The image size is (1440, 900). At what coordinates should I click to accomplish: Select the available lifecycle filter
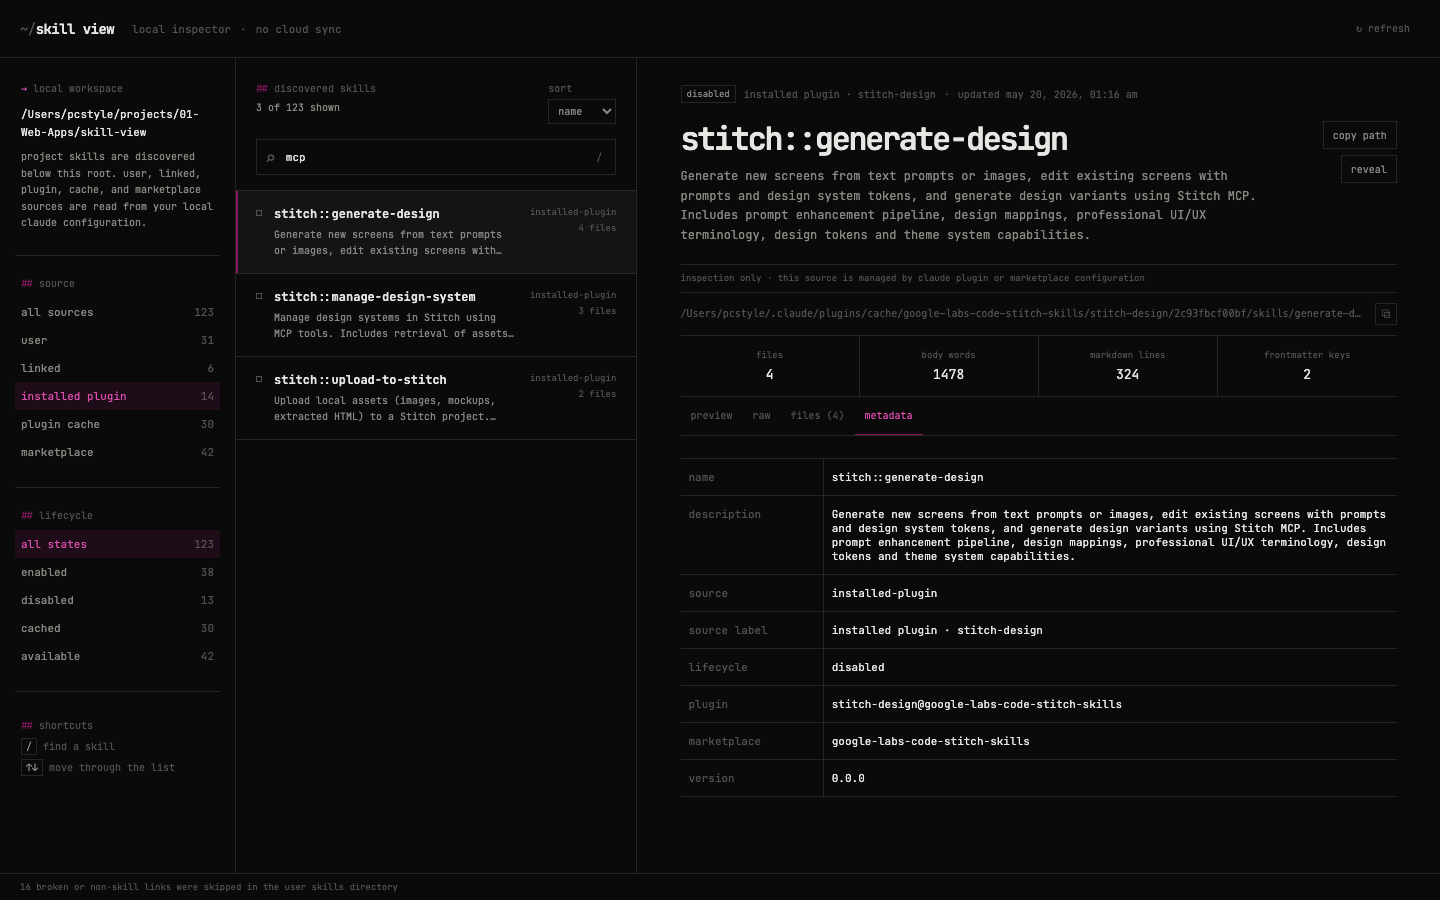pyautogui.click(x=118, y=657)
